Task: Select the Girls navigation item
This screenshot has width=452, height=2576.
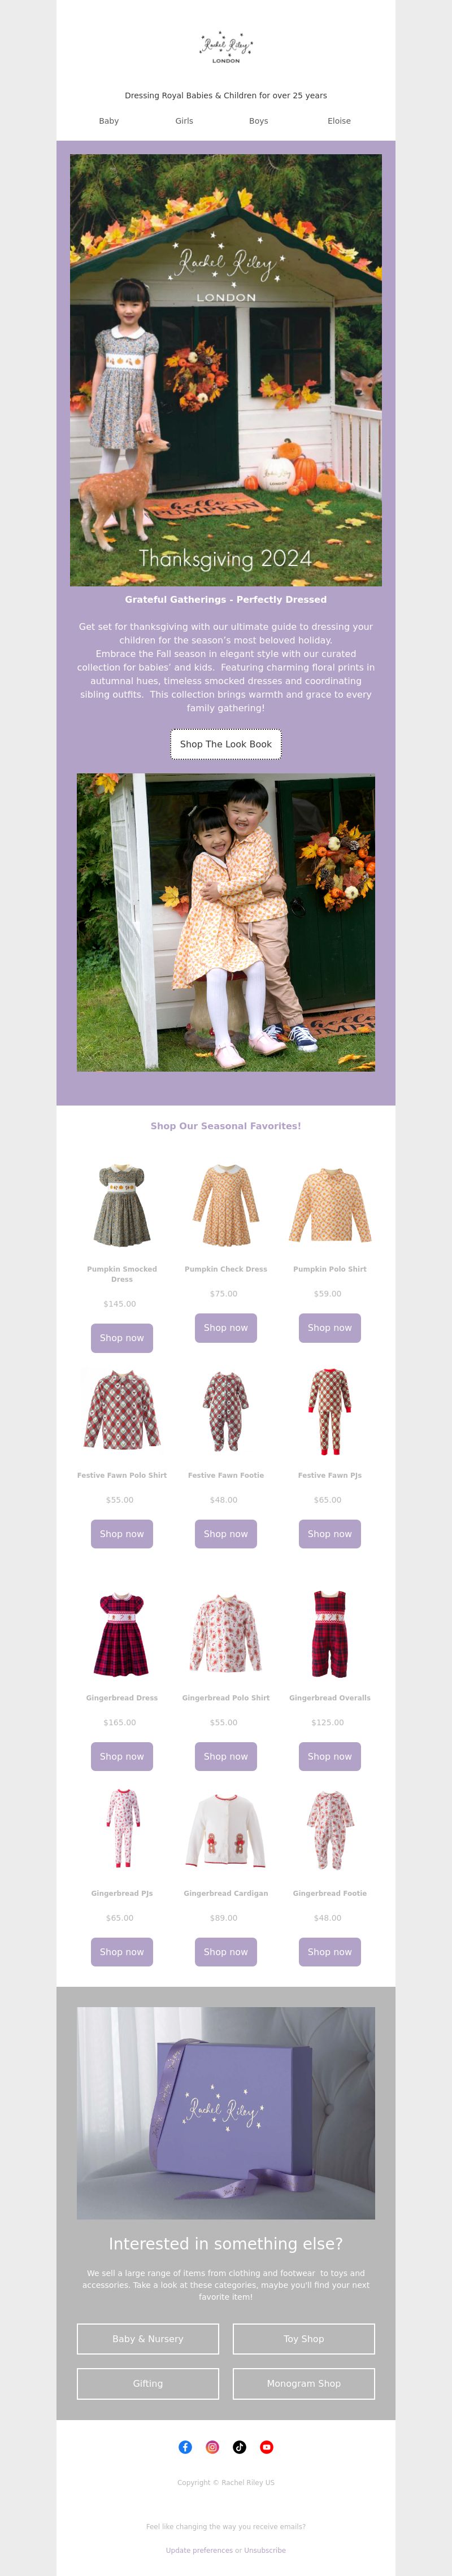Action: pyautogui.click(x=184, y=121)
